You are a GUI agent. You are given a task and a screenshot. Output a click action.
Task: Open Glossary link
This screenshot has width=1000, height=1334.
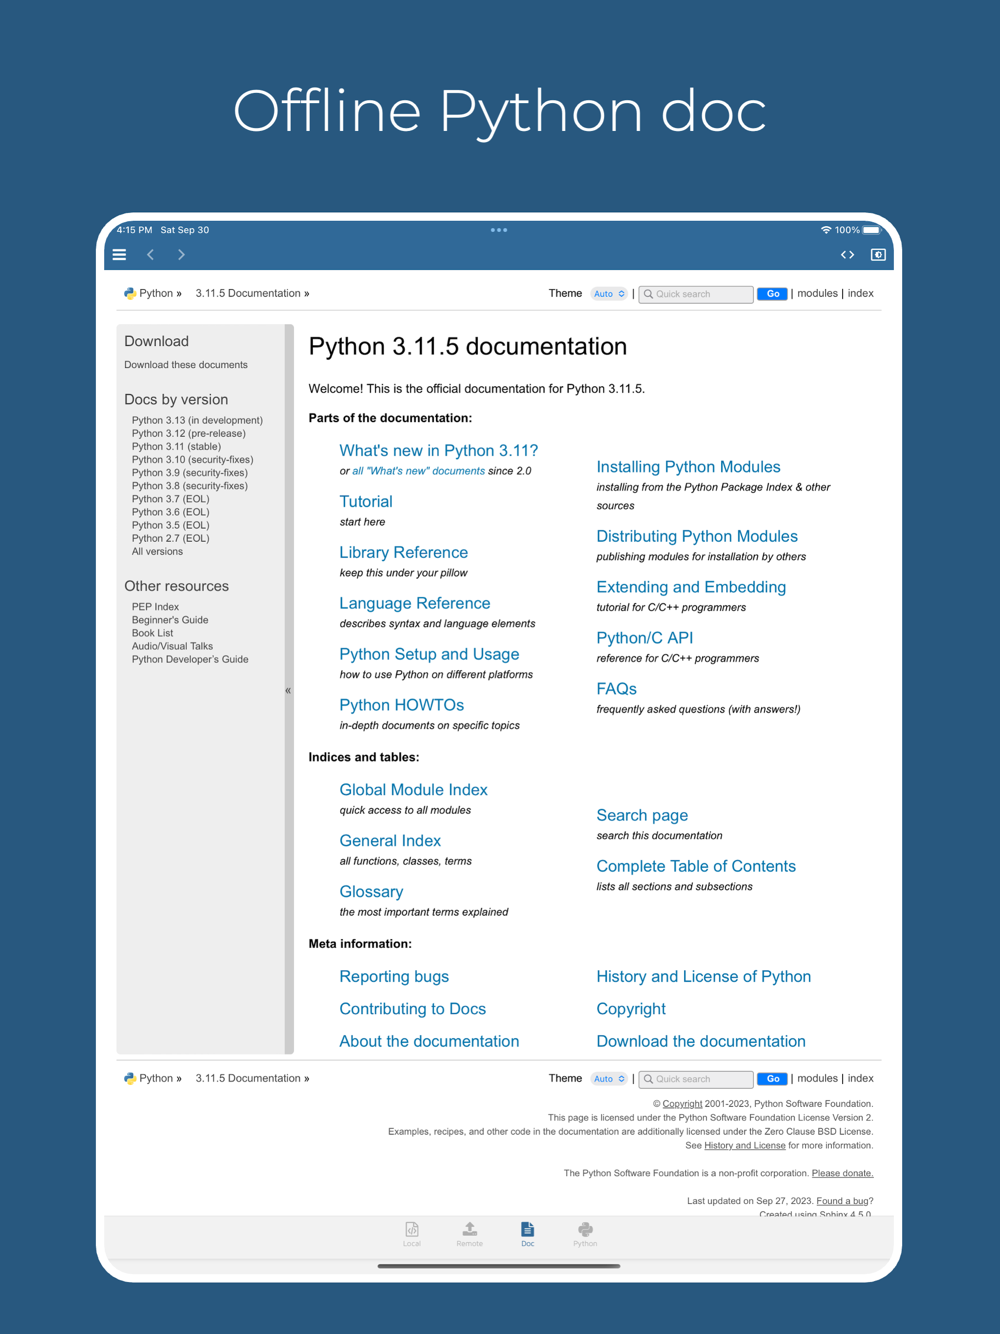pyautogui.click(x=371, y=892)
